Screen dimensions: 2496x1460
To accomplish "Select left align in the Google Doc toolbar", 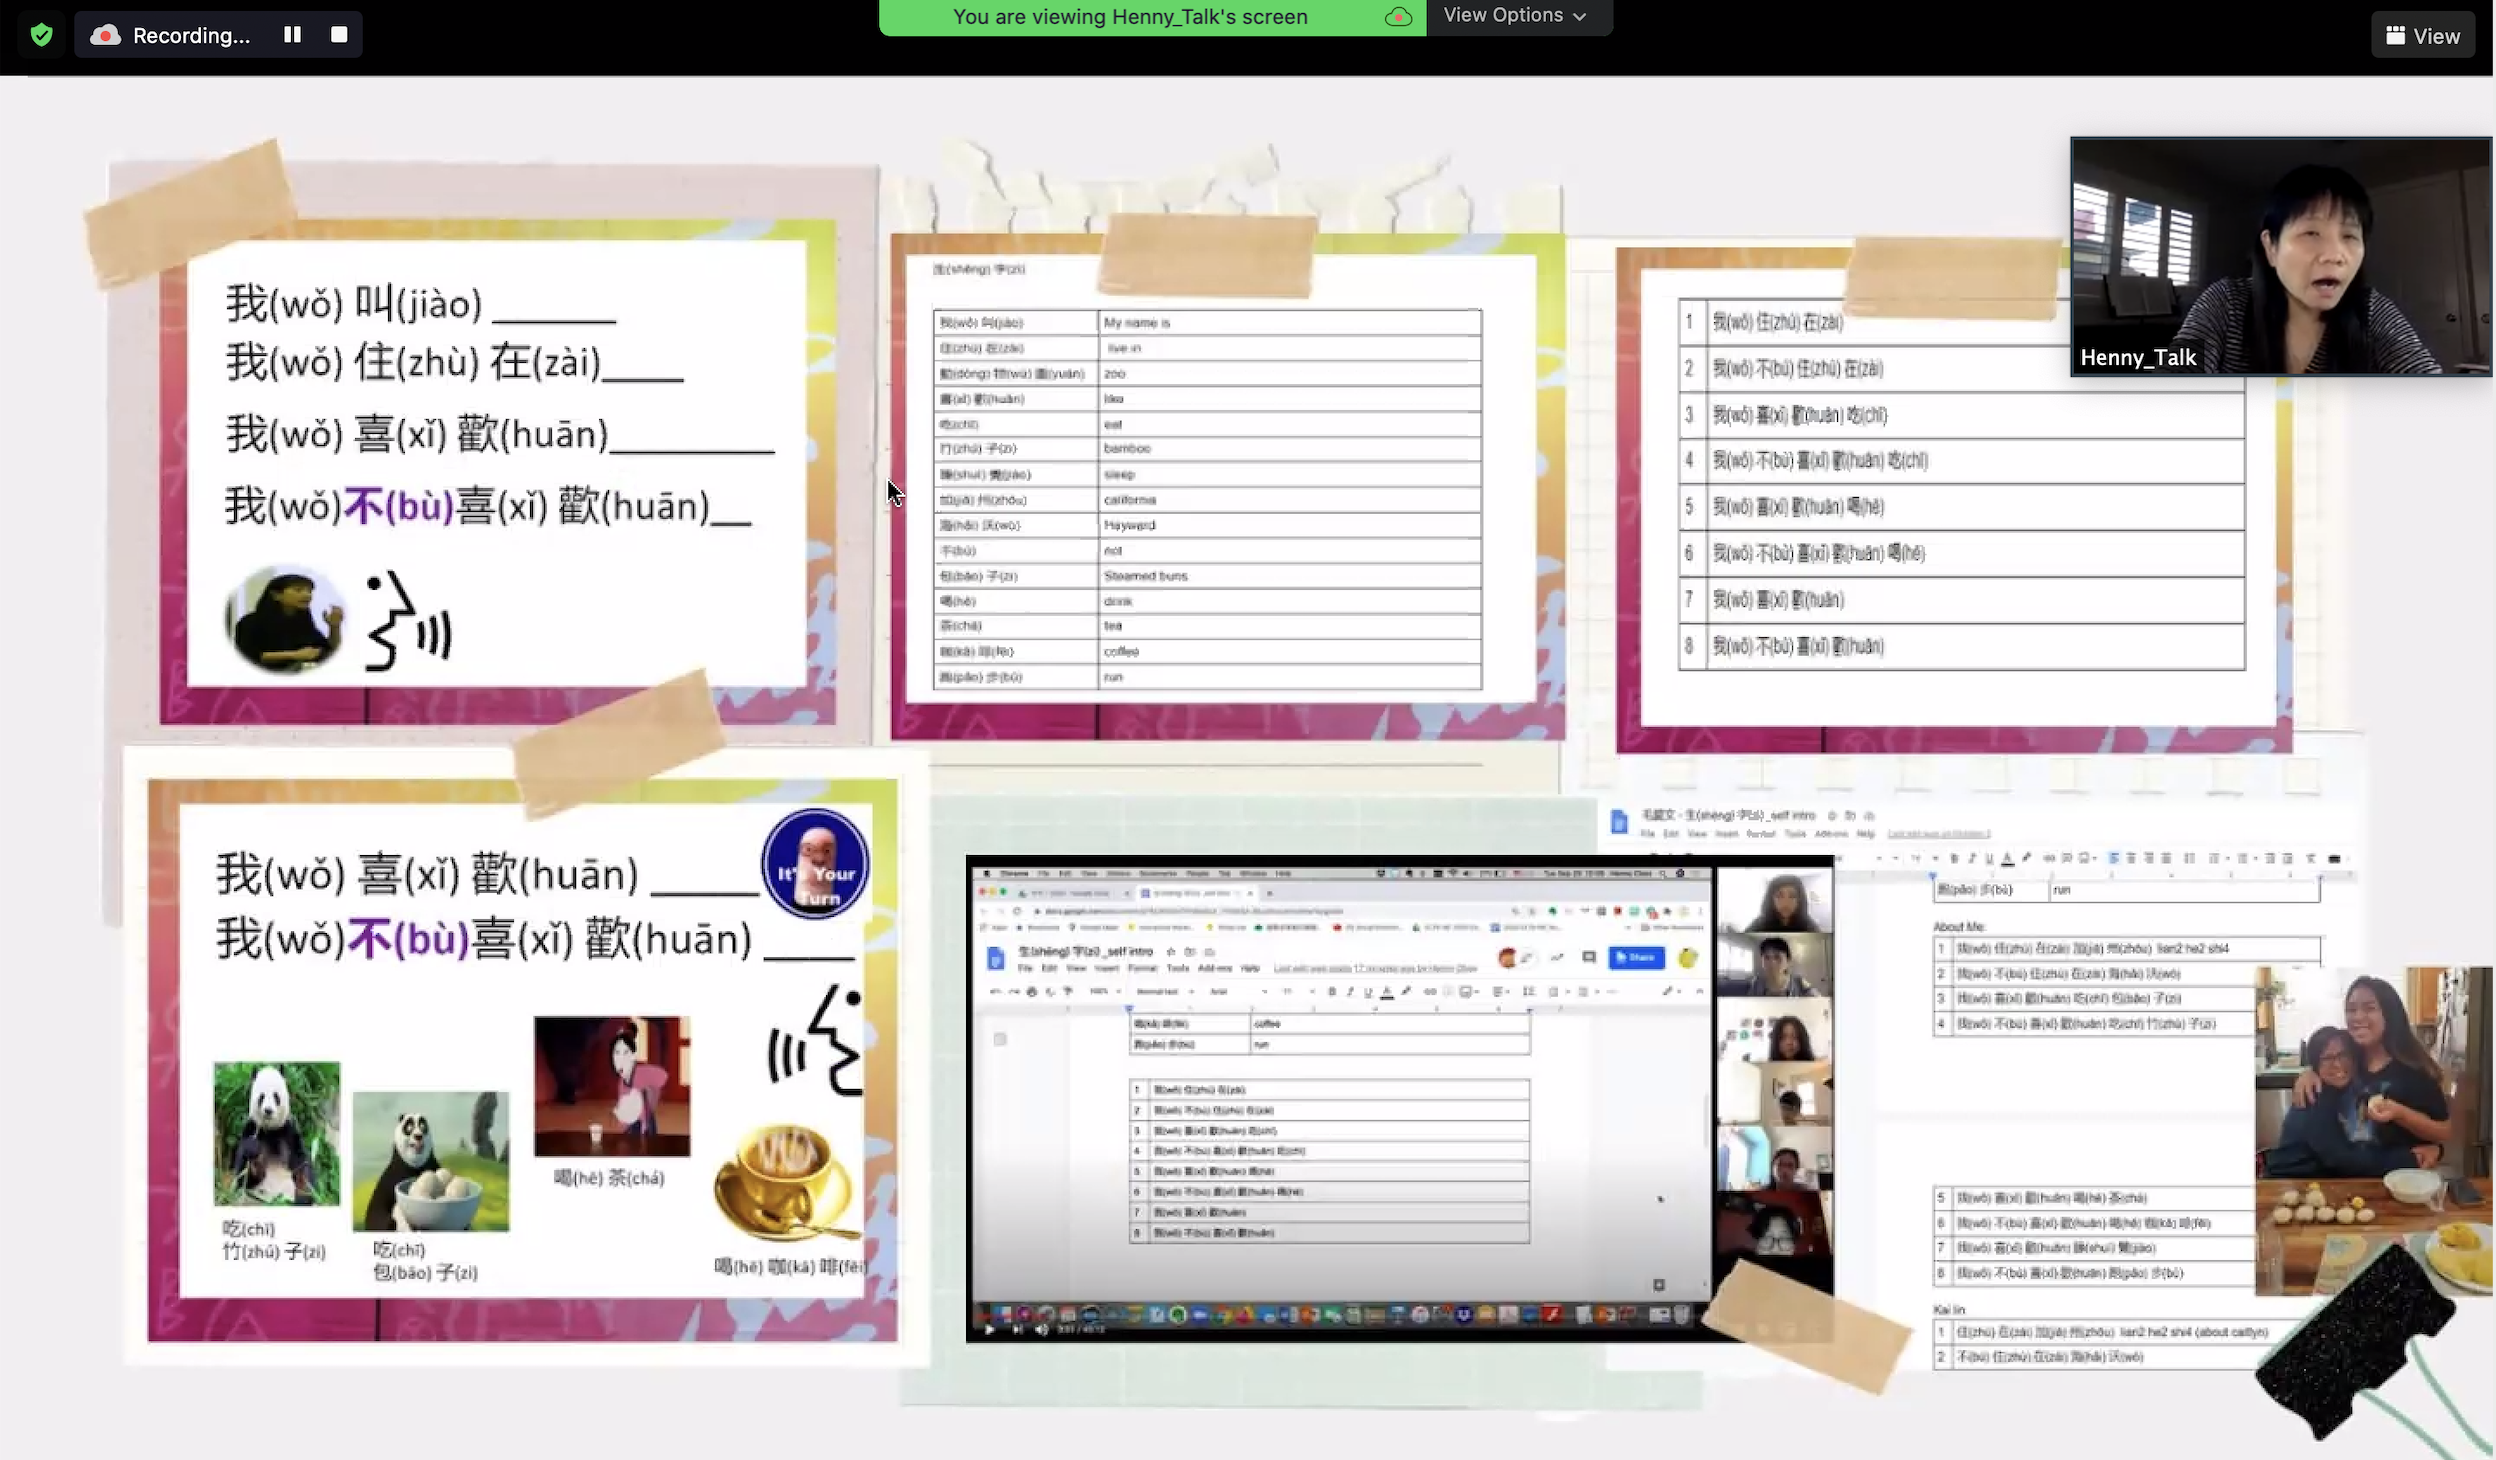I will pyautogui.click(x=2114, y=858).
